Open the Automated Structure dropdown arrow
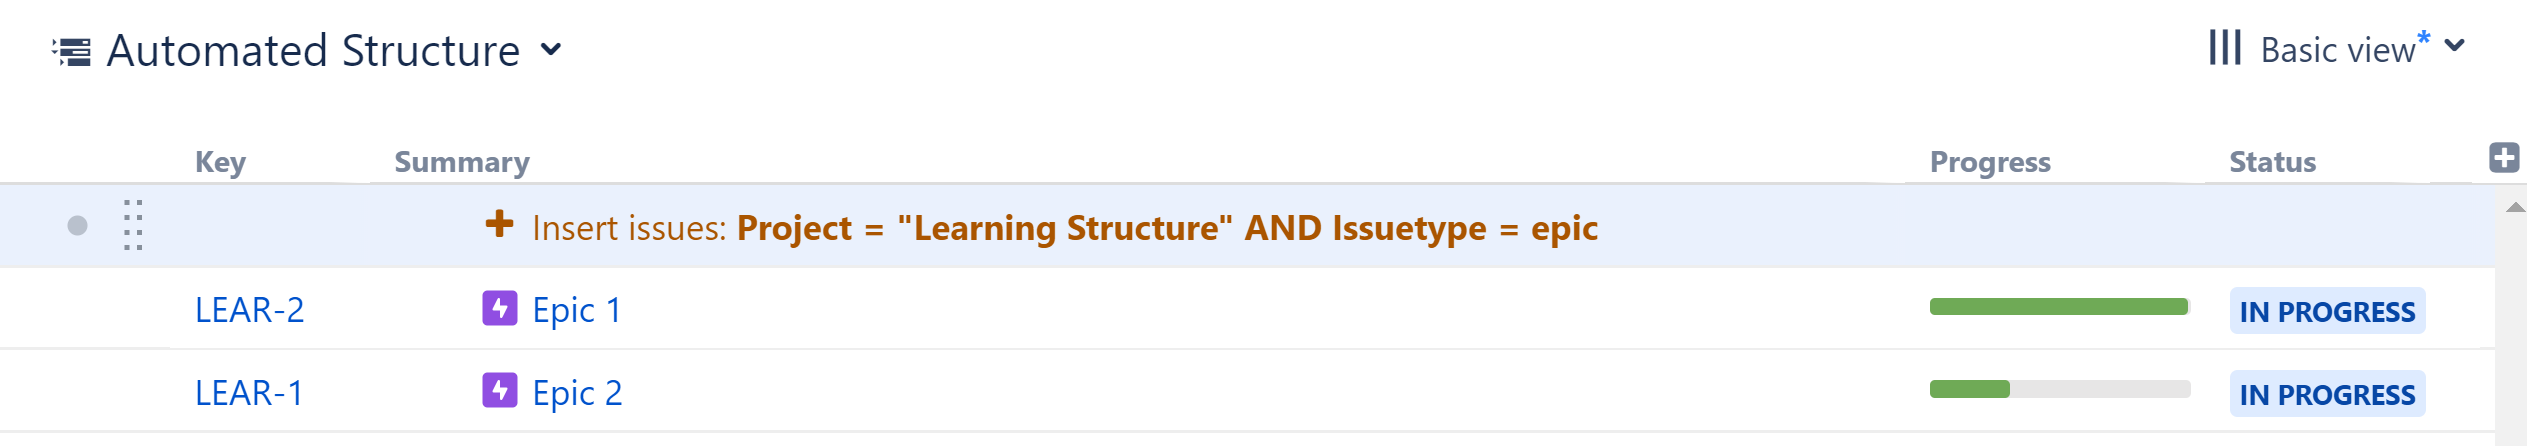Screen dimensions: 2527x446 coord(551,50)
